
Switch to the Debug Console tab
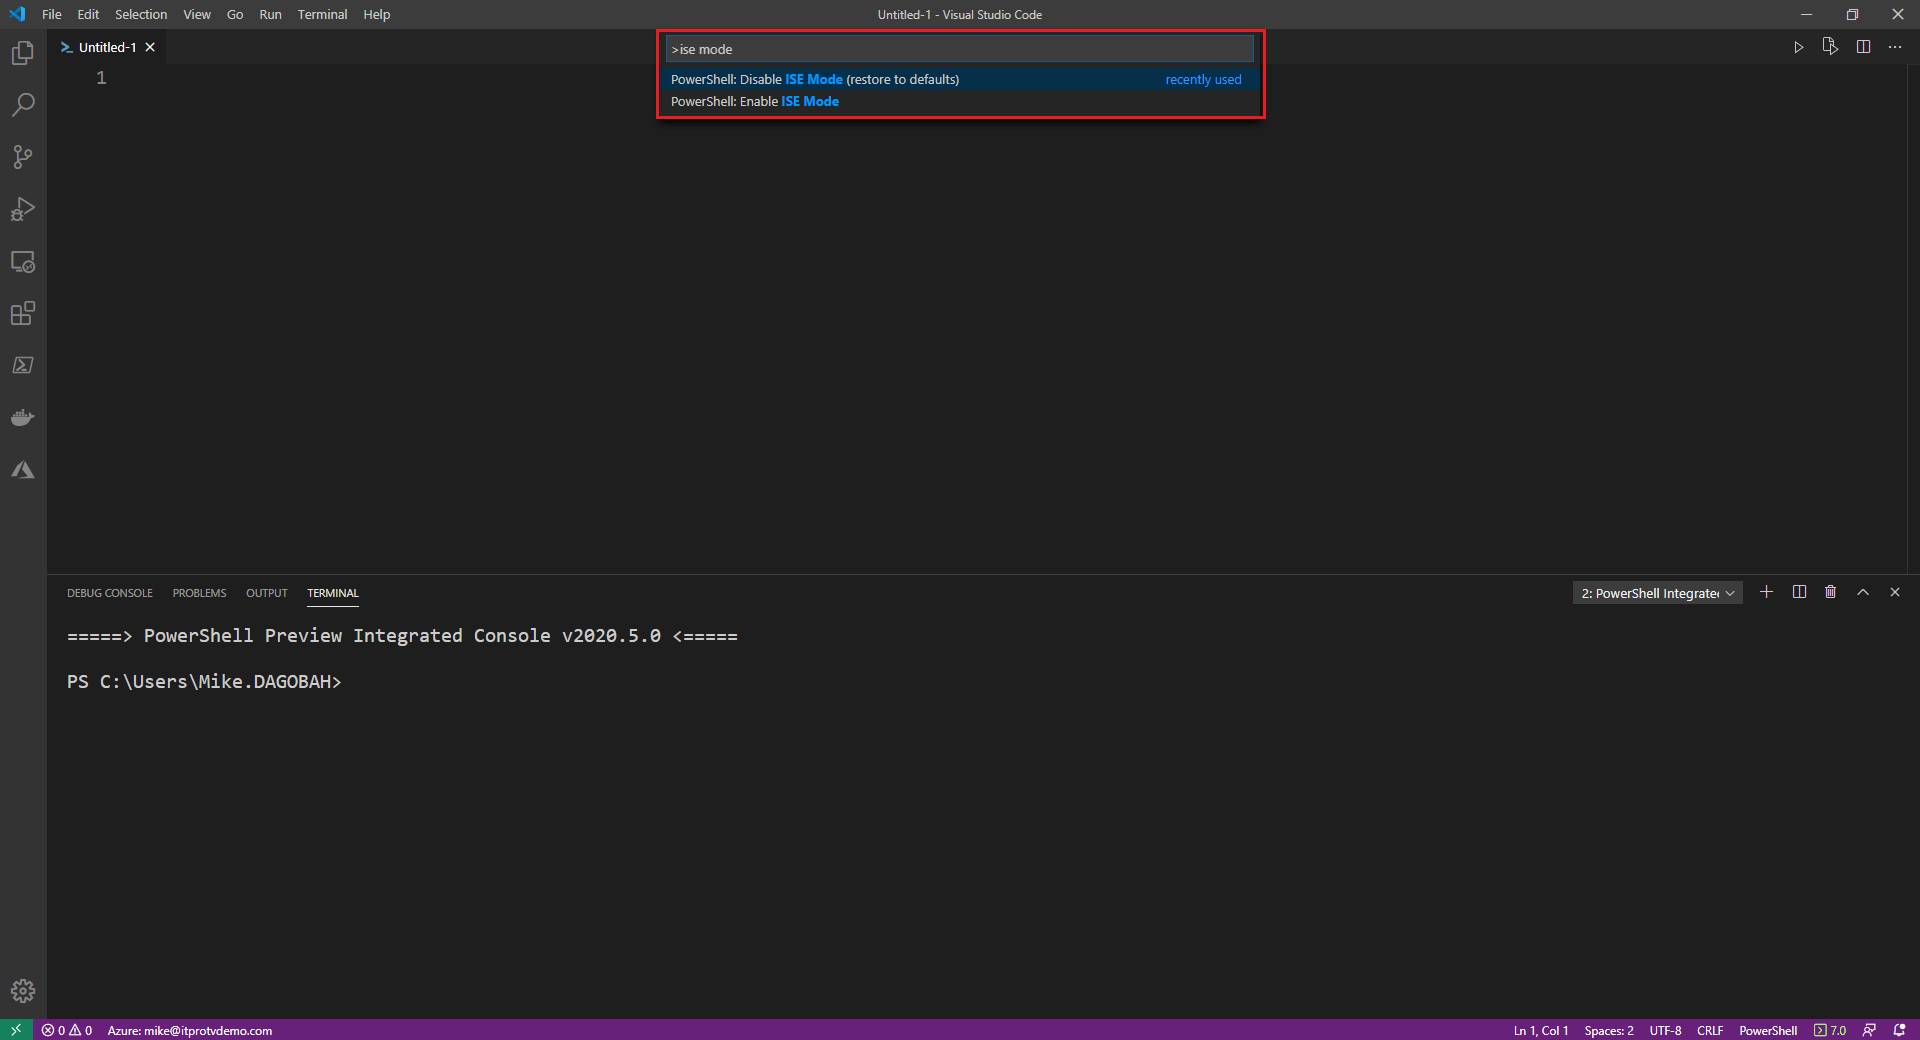110,593
